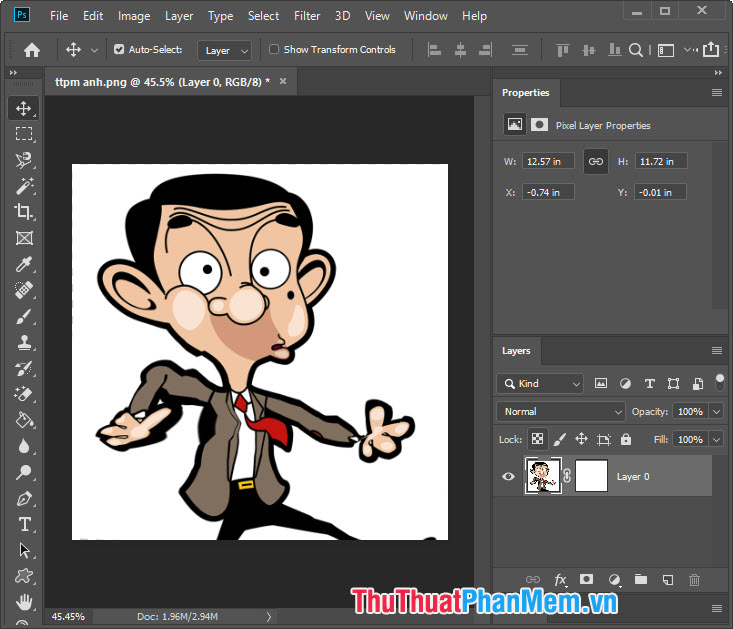Filter for pixel layers icon
The width and height of the screenshot is (733, 629).
tap(601, 384)
